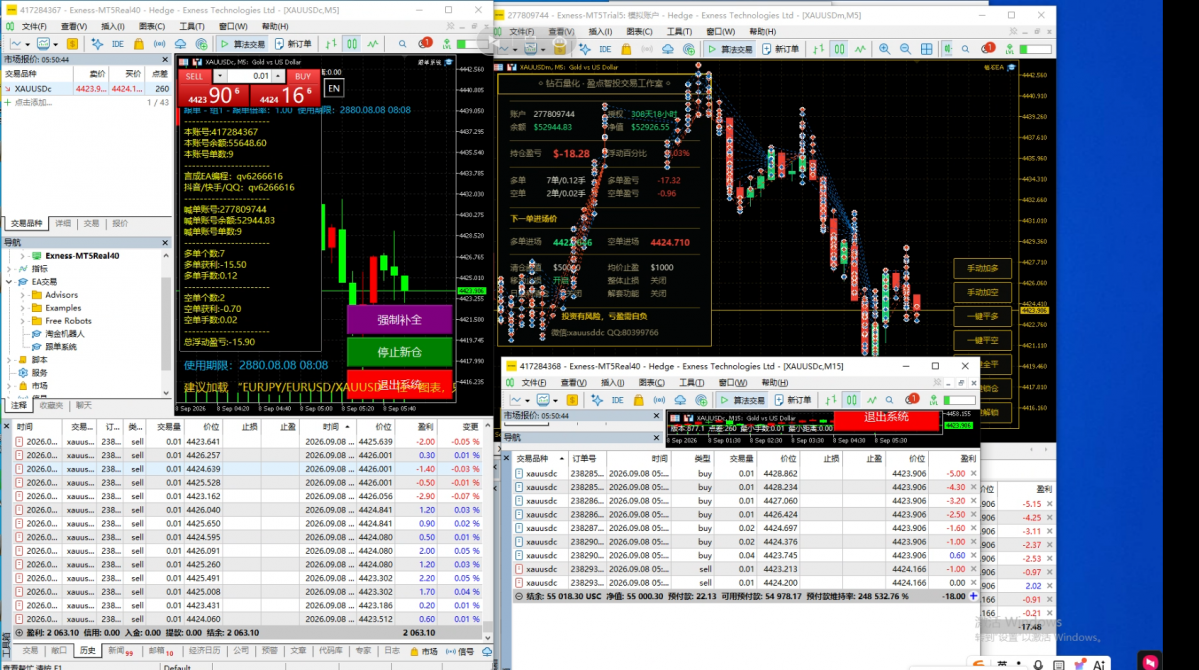
Task: Toggle EN language button on left chart
Action: pyautogui.click(x=334, y=89)
